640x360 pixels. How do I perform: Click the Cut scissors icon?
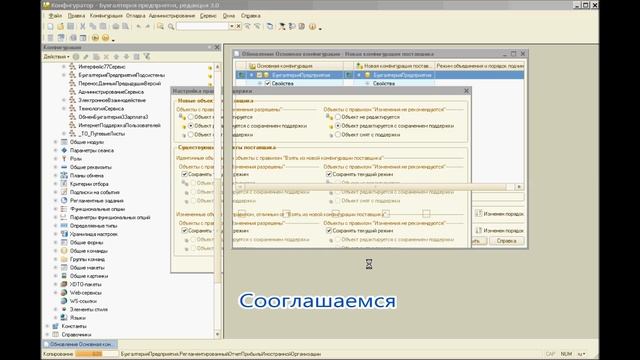[x=83, y=27]
